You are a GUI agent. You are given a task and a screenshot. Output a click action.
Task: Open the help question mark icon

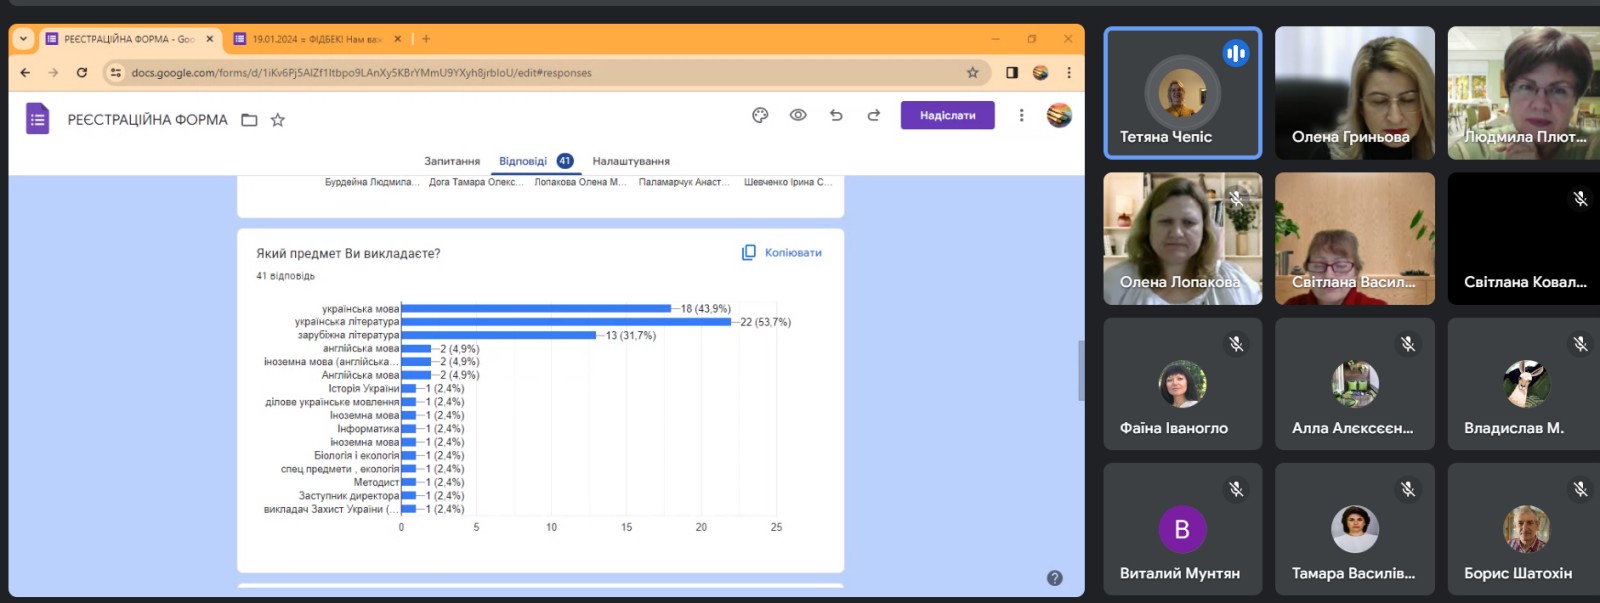click(x=1054, y=578)
